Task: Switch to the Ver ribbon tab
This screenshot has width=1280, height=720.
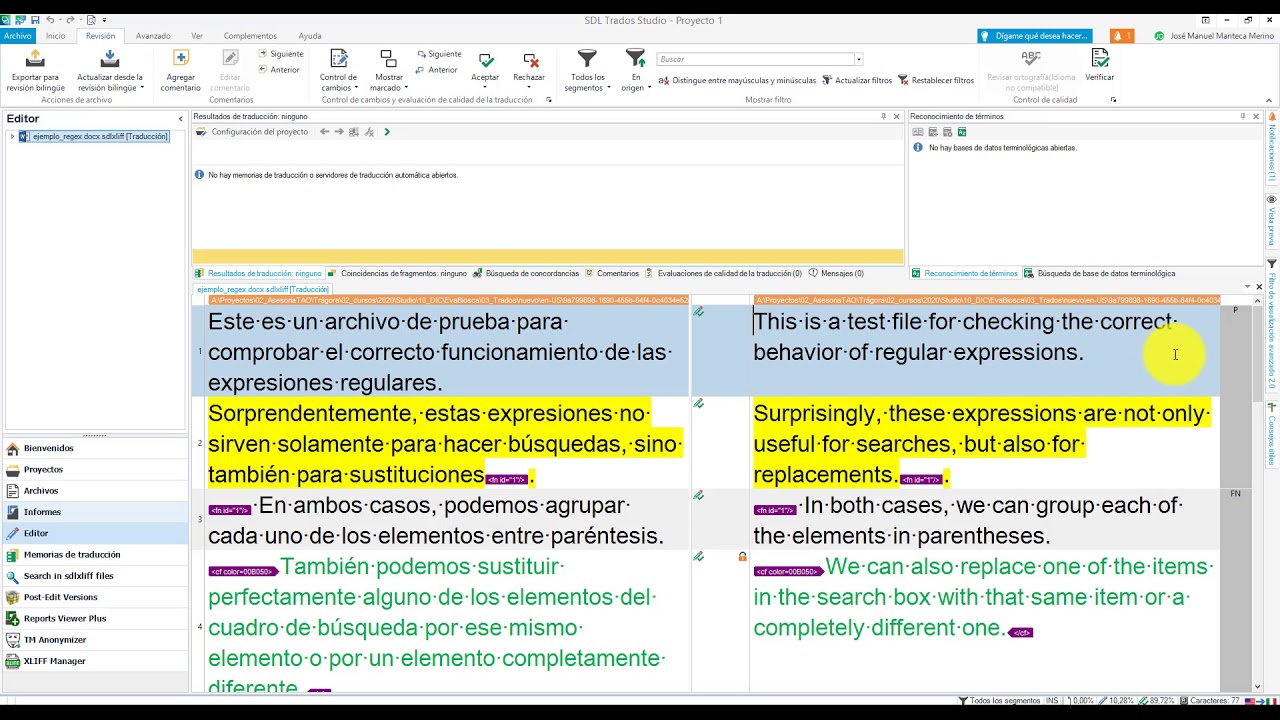Action: click(x=197, y=36)
